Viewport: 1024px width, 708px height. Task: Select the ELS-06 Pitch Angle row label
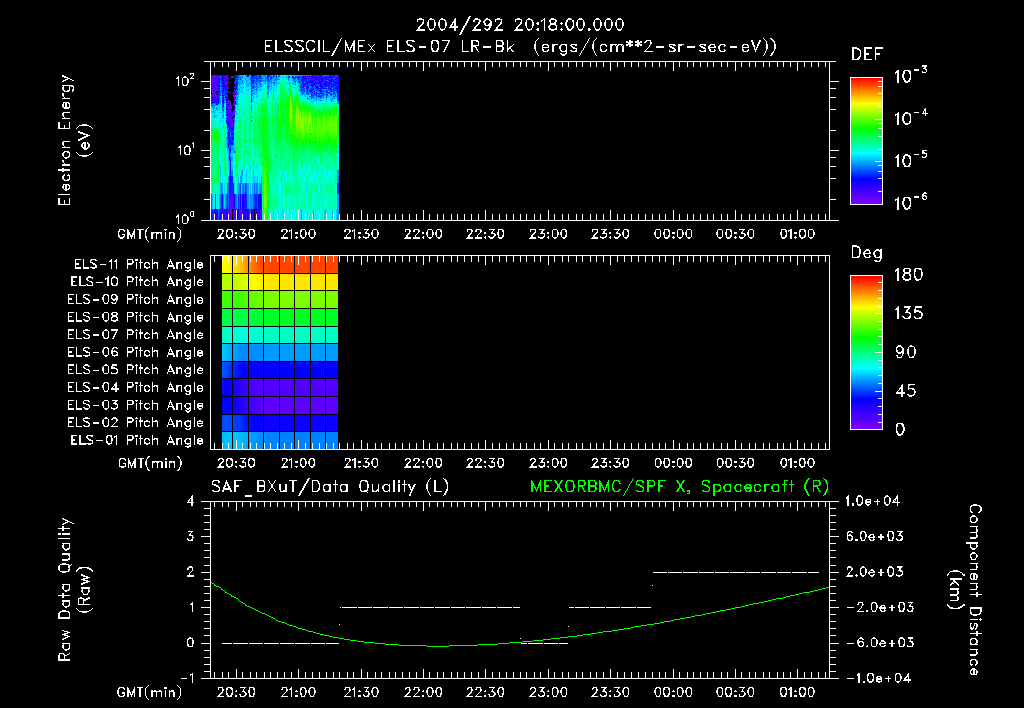(x=135, y=352)
